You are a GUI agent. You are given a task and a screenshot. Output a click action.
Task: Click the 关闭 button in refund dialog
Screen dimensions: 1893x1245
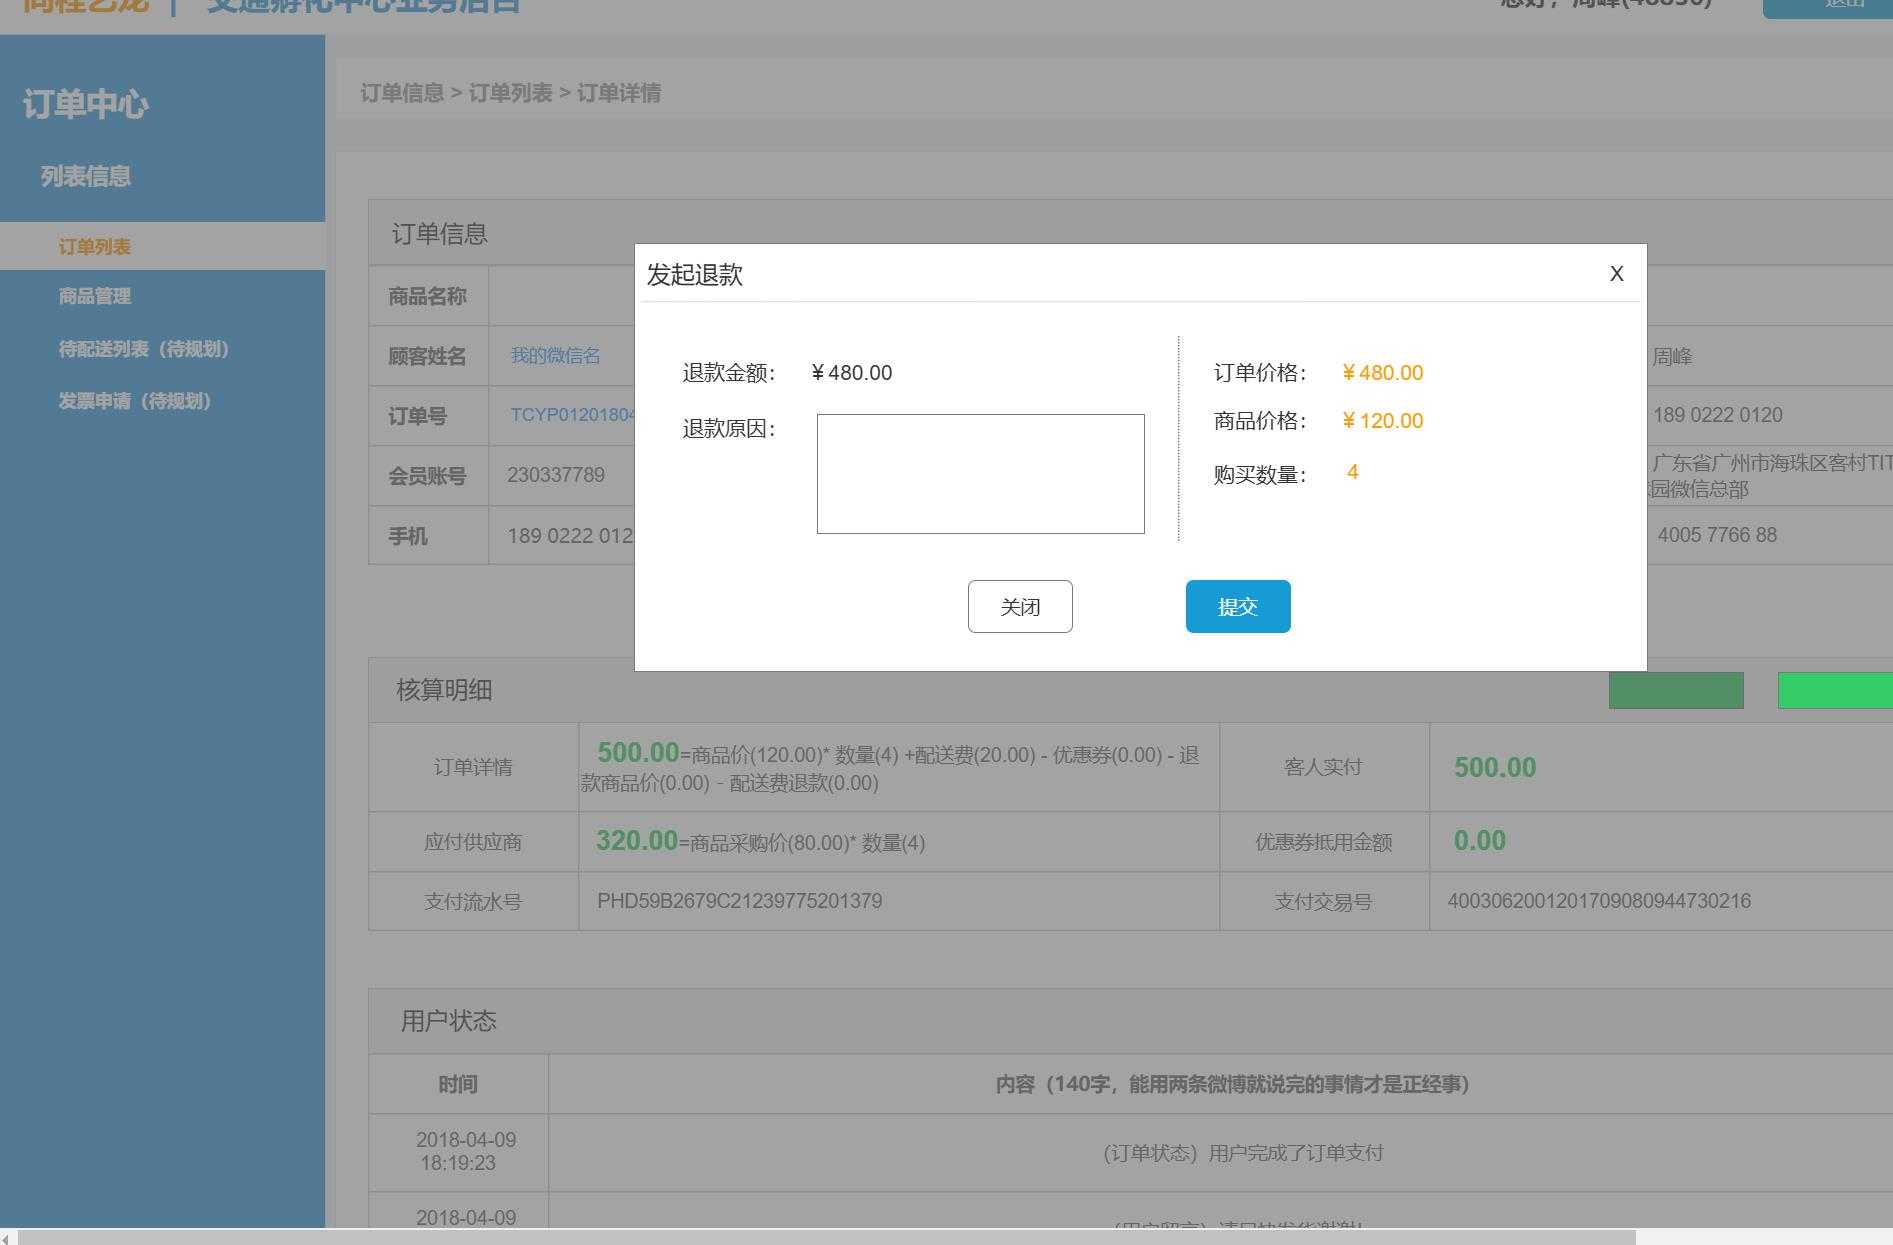tap(1020, 606)
